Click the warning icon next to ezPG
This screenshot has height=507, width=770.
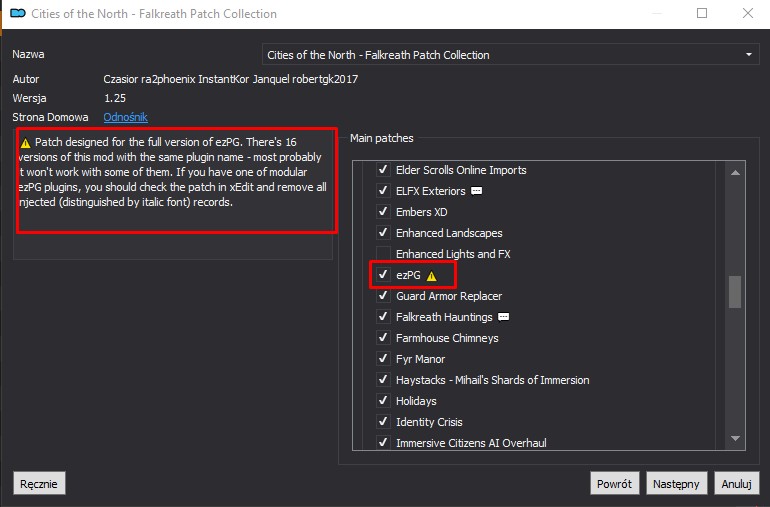pyautogui.click(x=431, y=276)
